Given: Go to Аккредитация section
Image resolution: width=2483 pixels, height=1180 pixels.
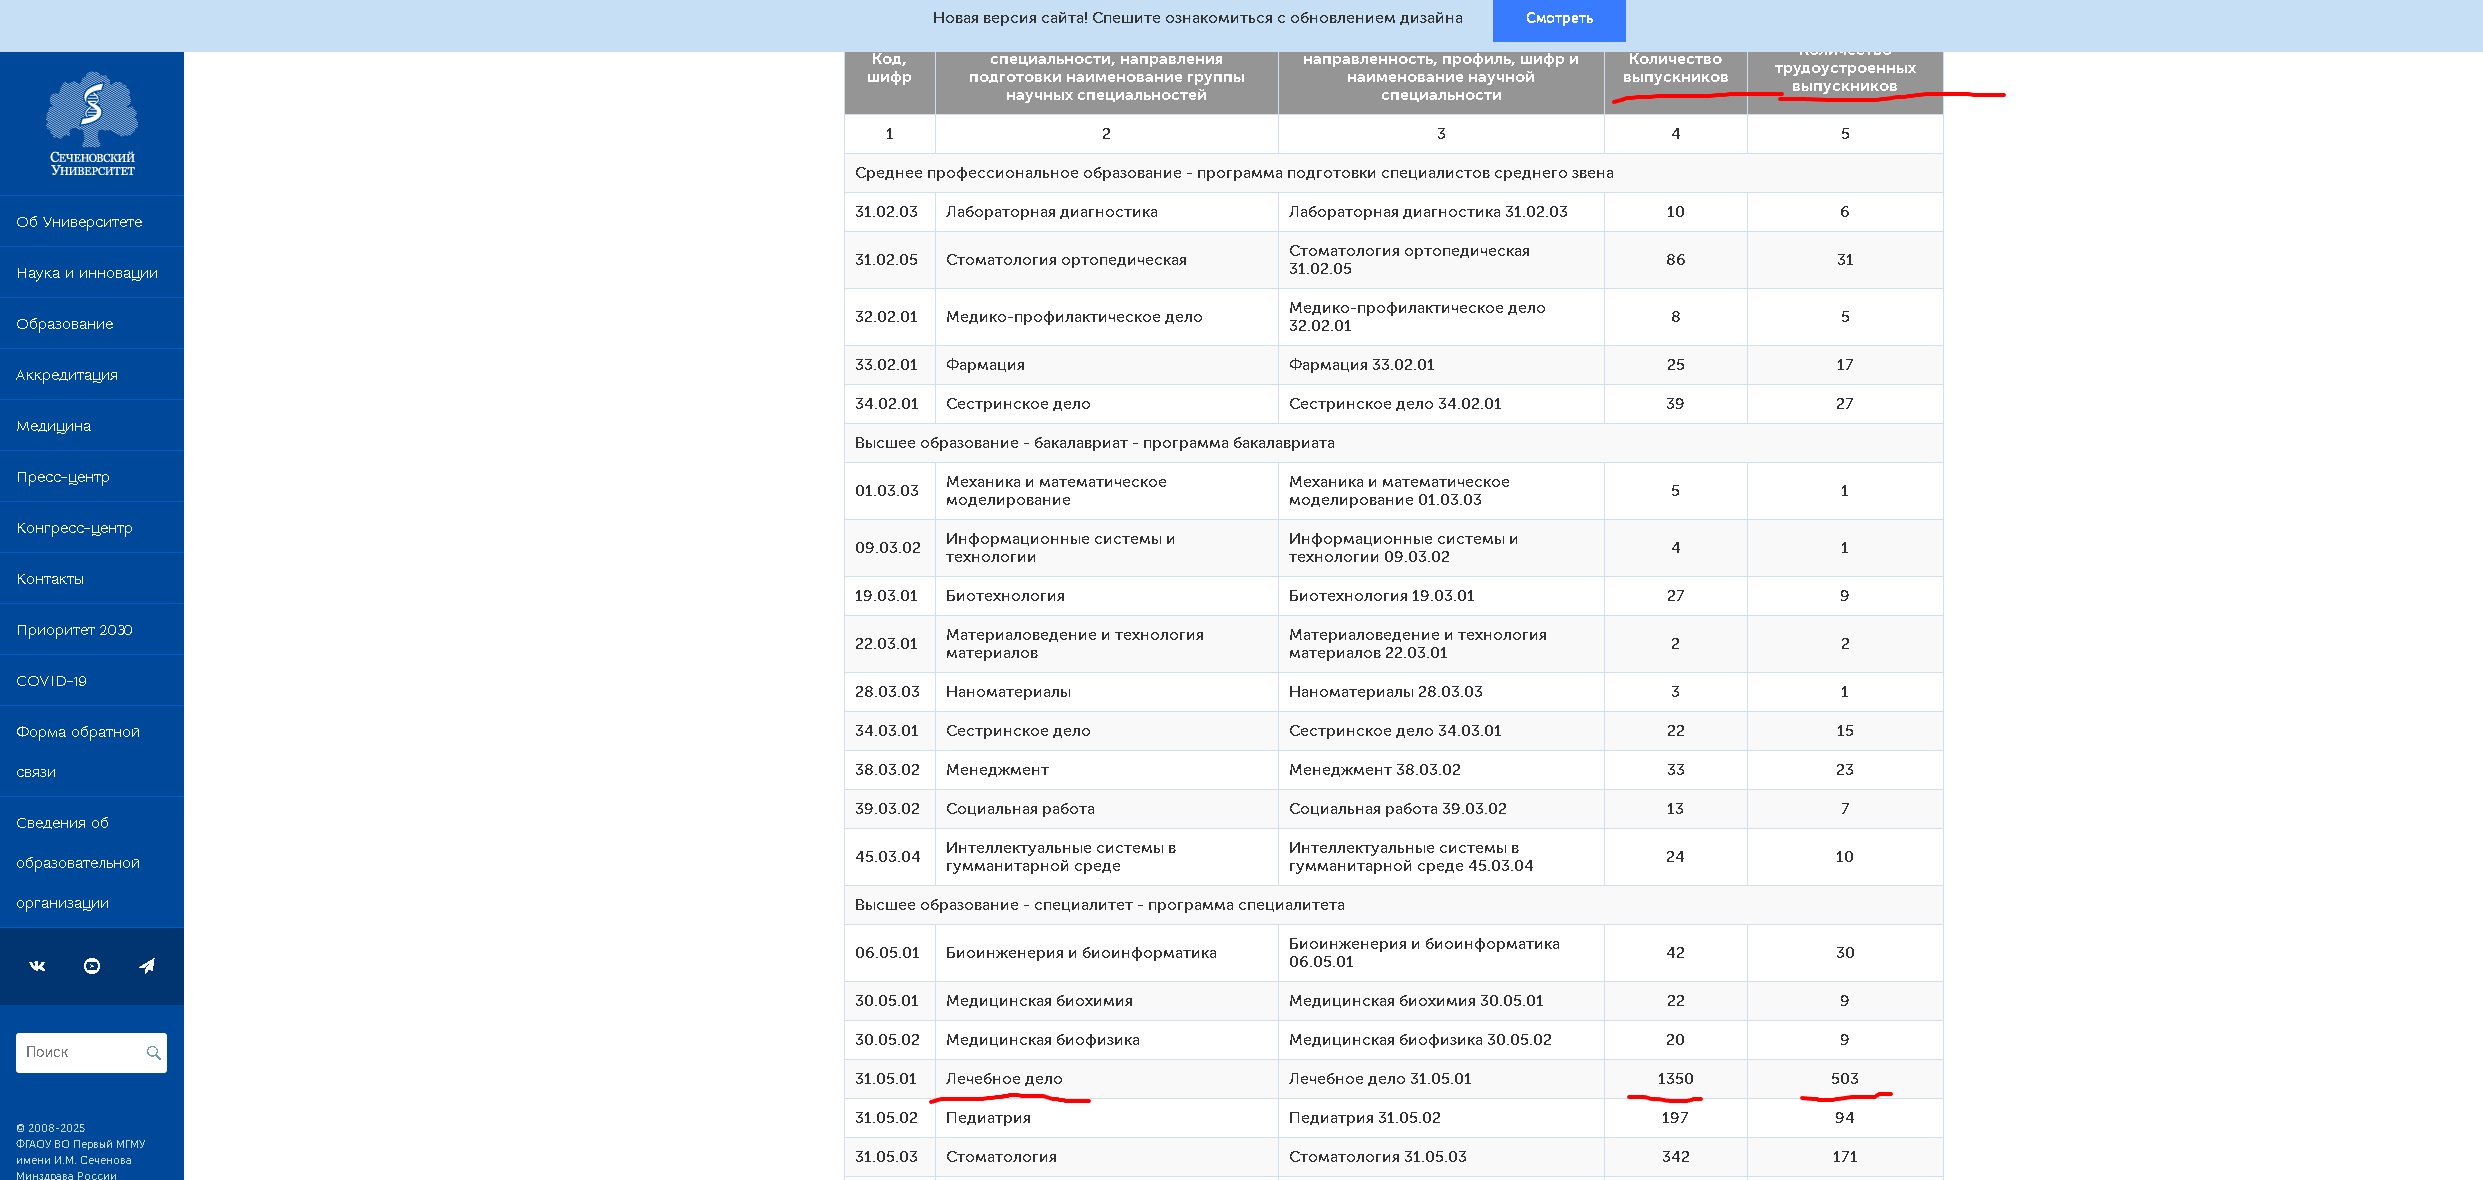Looking at the screenshot, I should (67, 375).
